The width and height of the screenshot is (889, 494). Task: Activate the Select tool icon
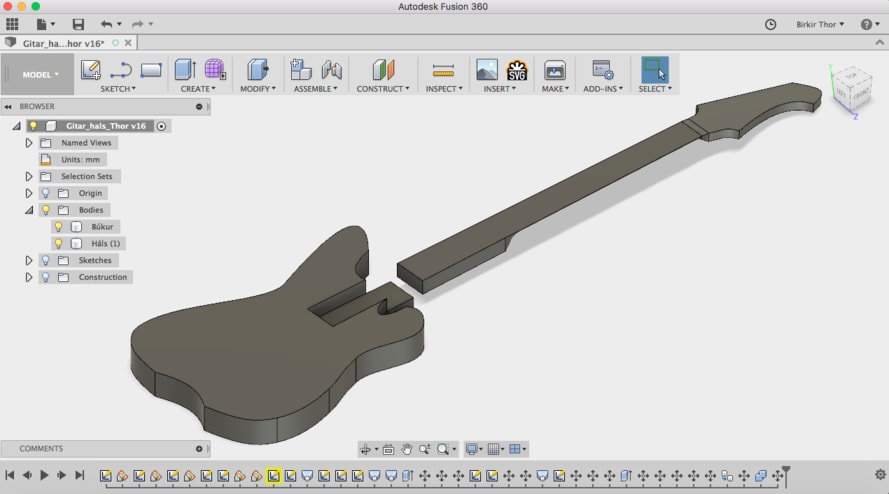[655, 70]
